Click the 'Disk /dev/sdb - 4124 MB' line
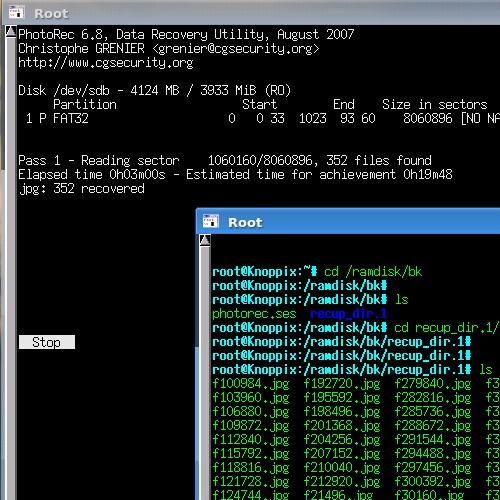Screen dimensions: 500x500 155,90
